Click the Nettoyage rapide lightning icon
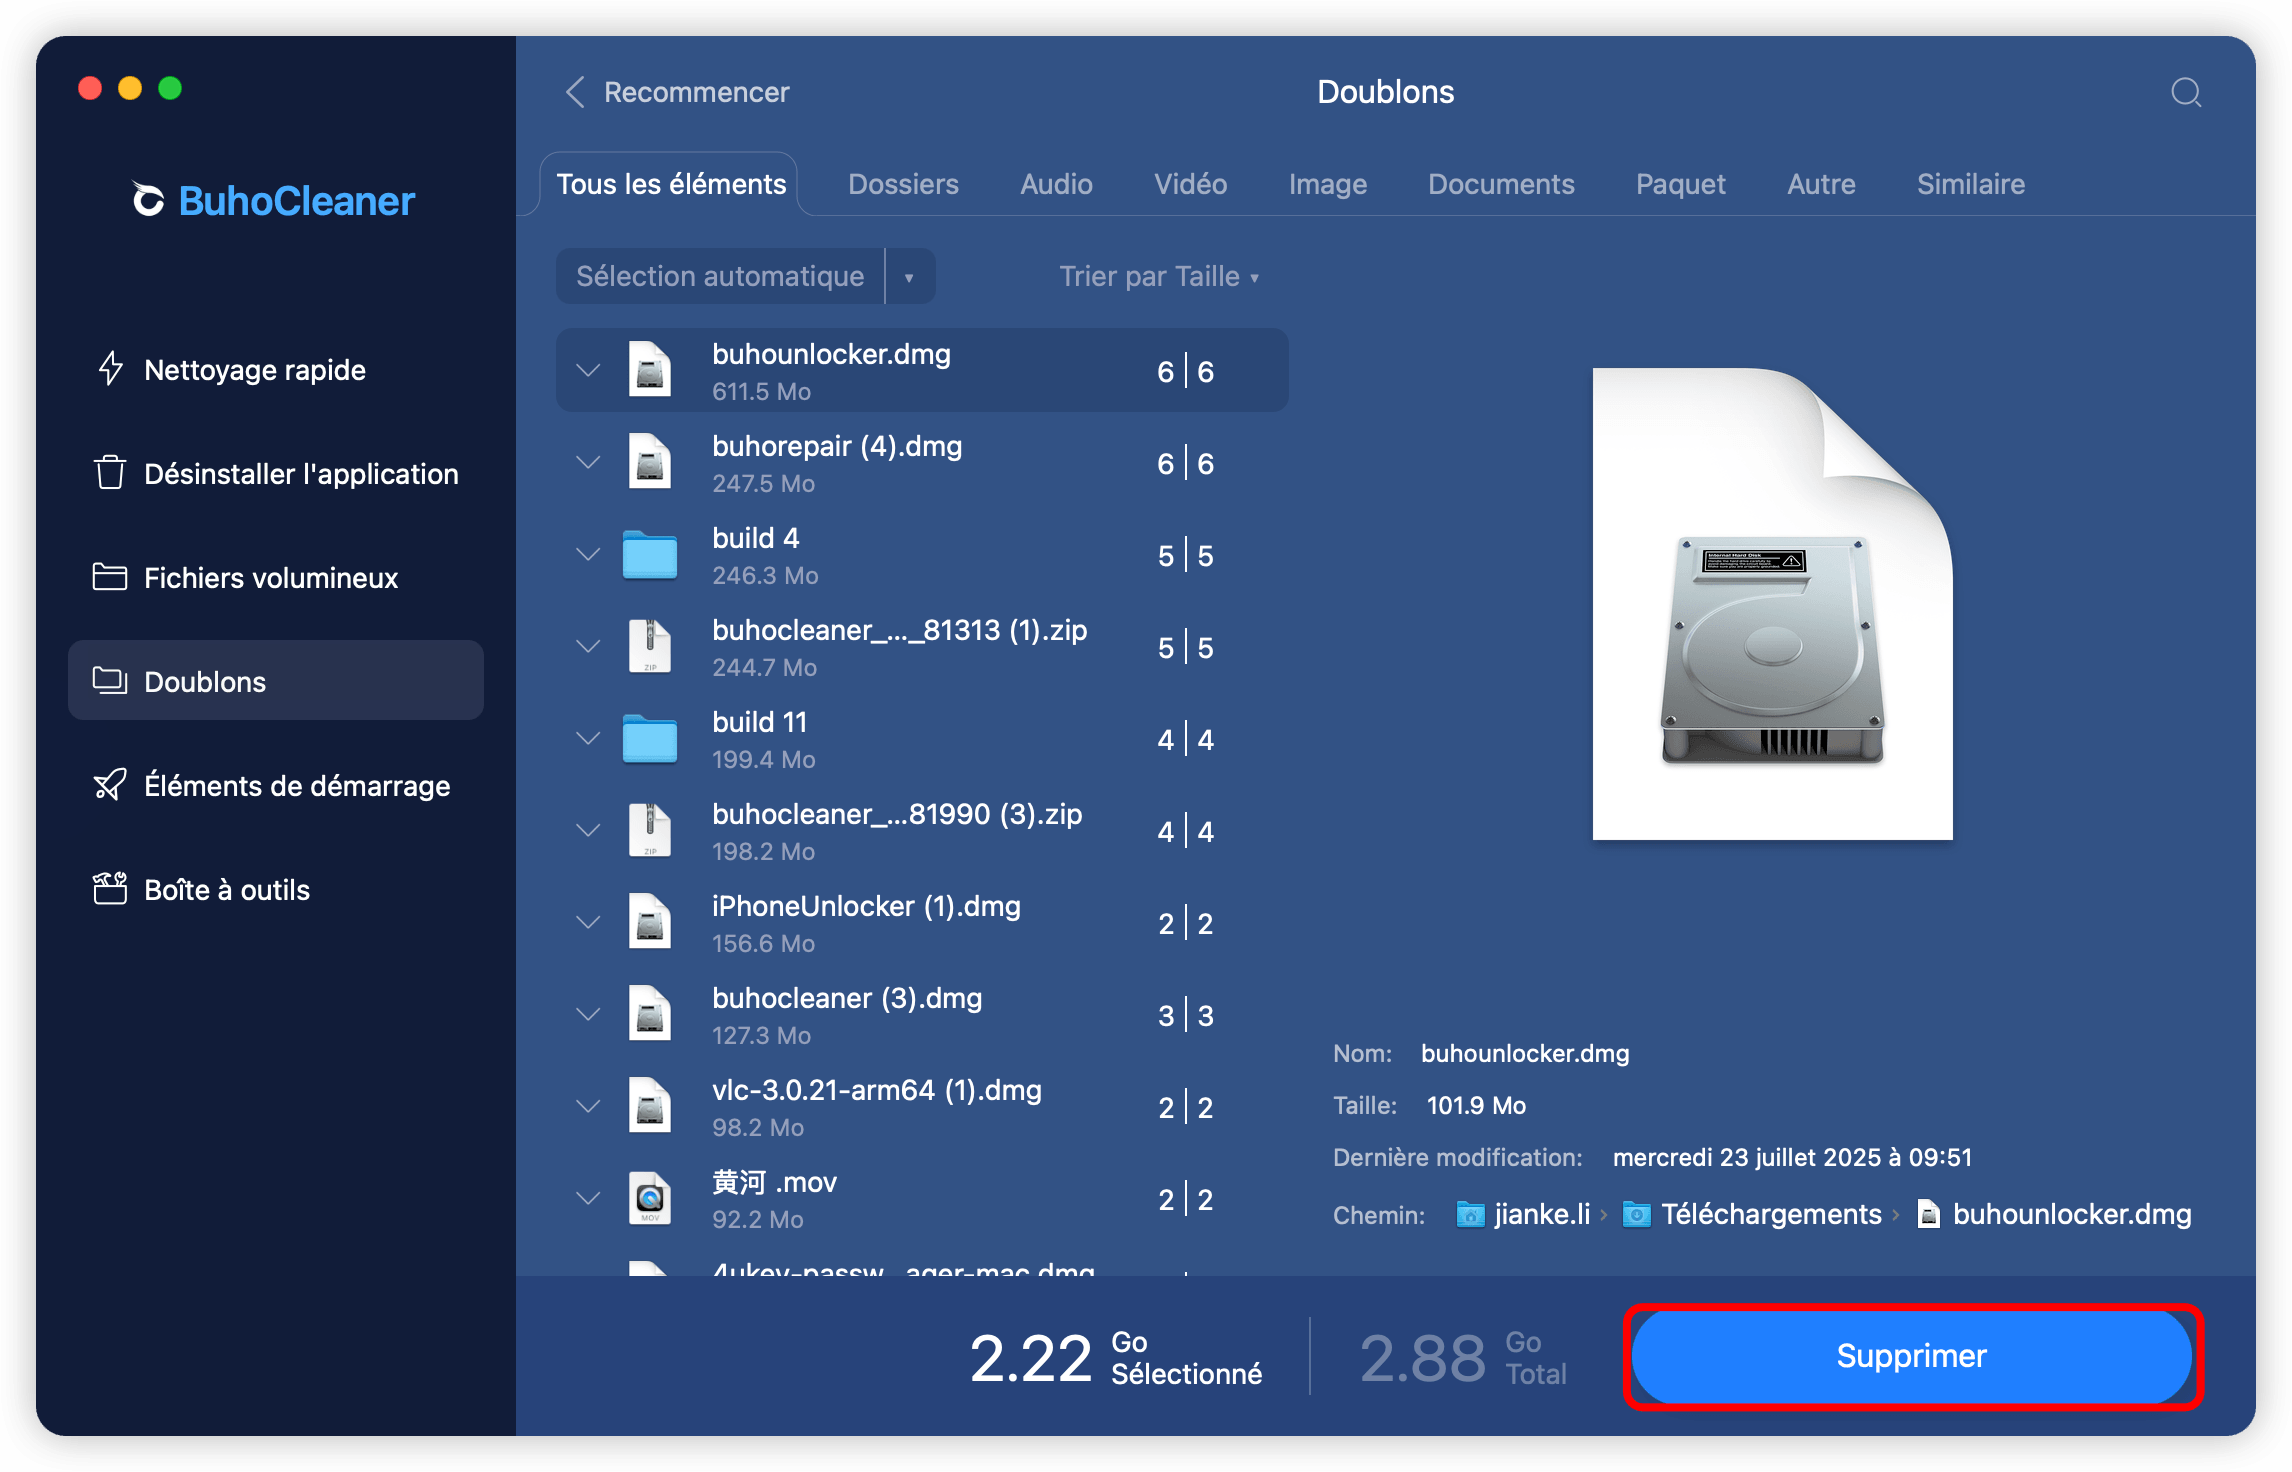The height and width of the screenshot is (1472, 2292). pyautogui.click(x=111, y=369)
